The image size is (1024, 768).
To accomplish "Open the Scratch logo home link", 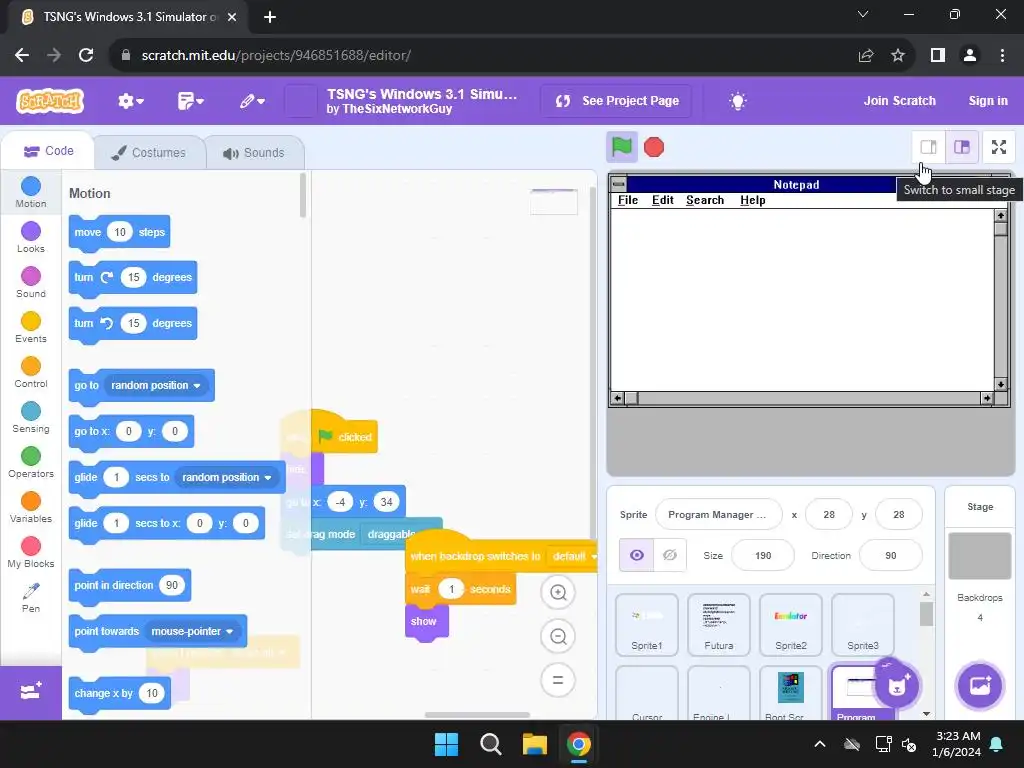I will (x=50, y=101).
